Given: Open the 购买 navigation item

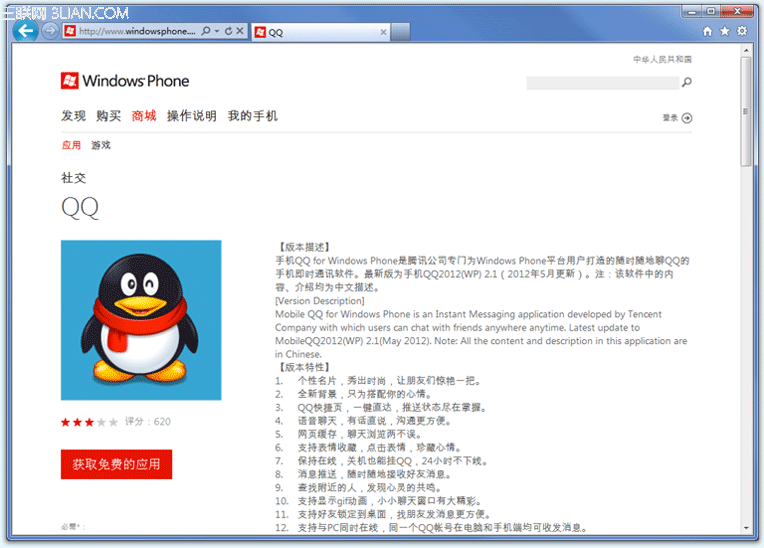Looking at the screenshot, I should pos(109,116).
